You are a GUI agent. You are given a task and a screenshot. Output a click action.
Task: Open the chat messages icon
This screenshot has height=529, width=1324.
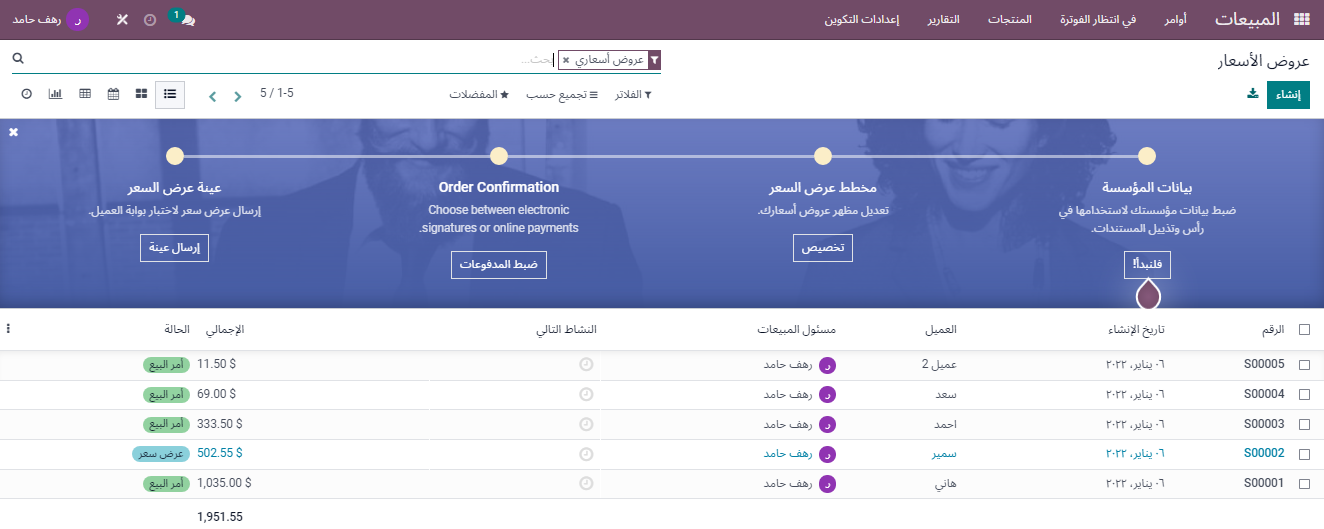186,20
